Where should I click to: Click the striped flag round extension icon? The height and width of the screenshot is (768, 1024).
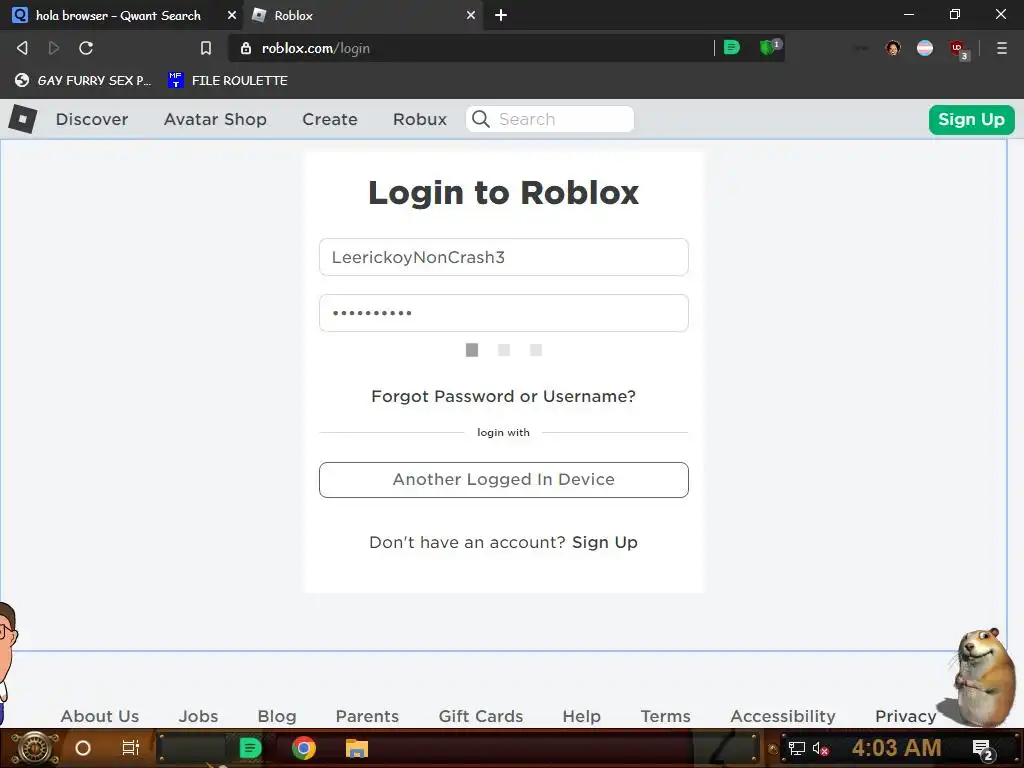coord(925,48)
